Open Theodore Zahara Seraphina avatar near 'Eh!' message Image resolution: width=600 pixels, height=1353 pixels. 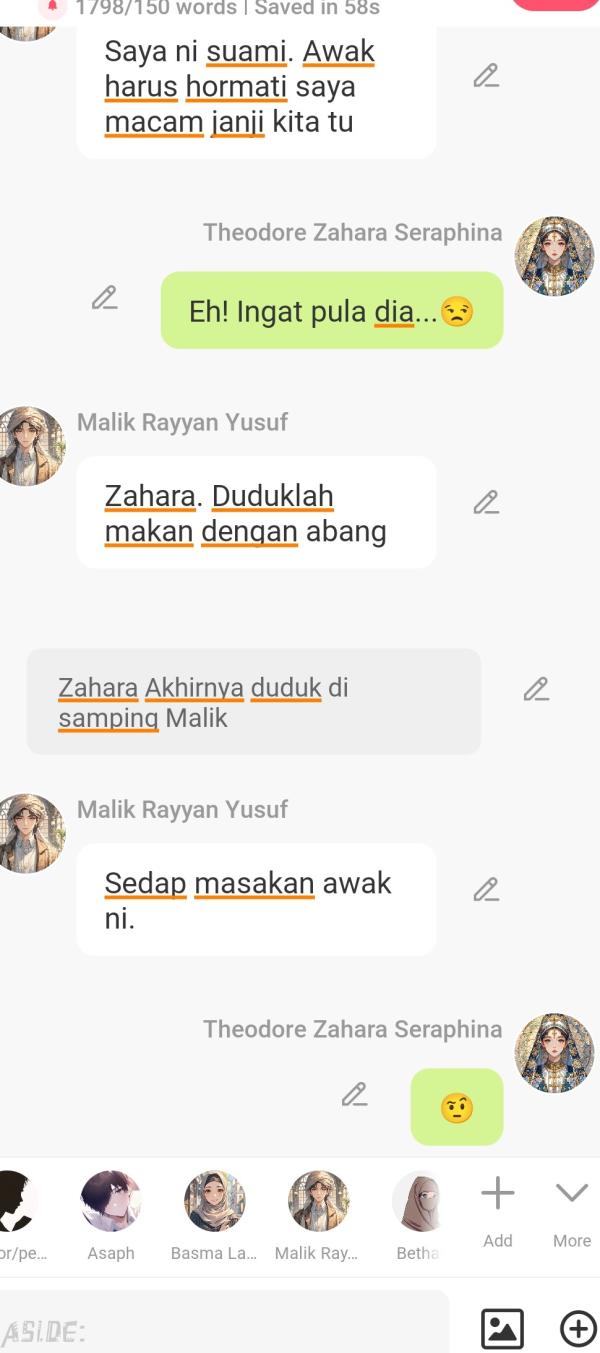click(x=554, y=257)
